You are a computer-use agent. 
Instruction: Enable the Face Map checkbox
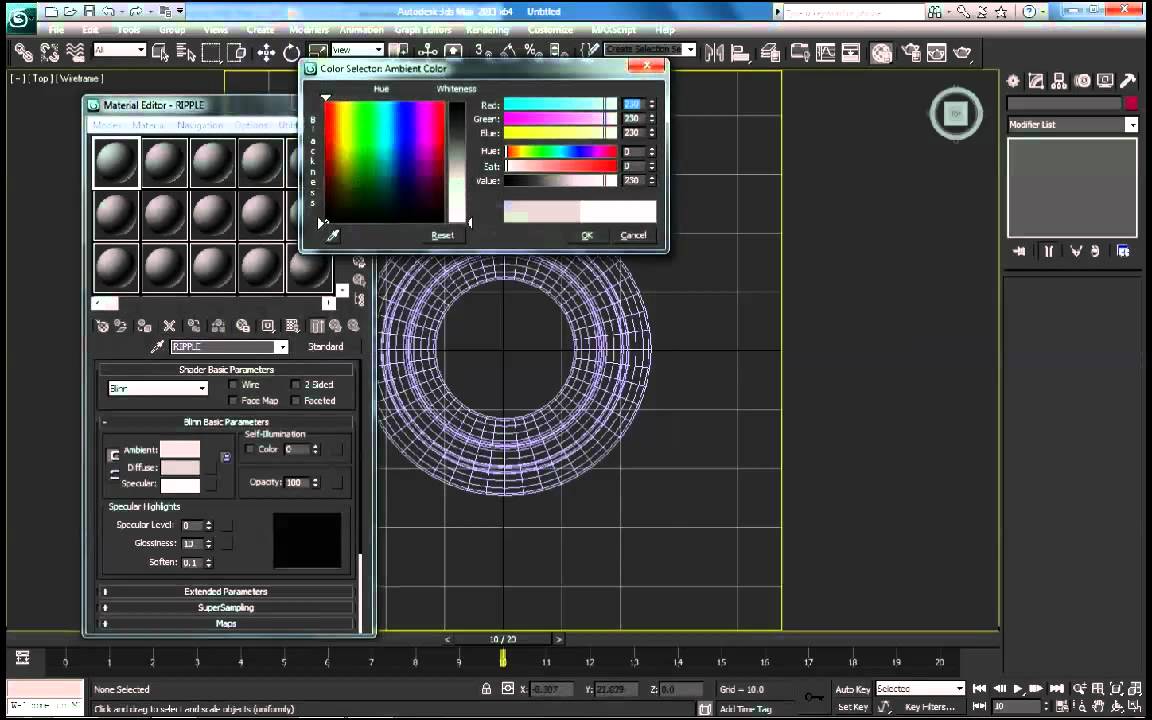233,400
